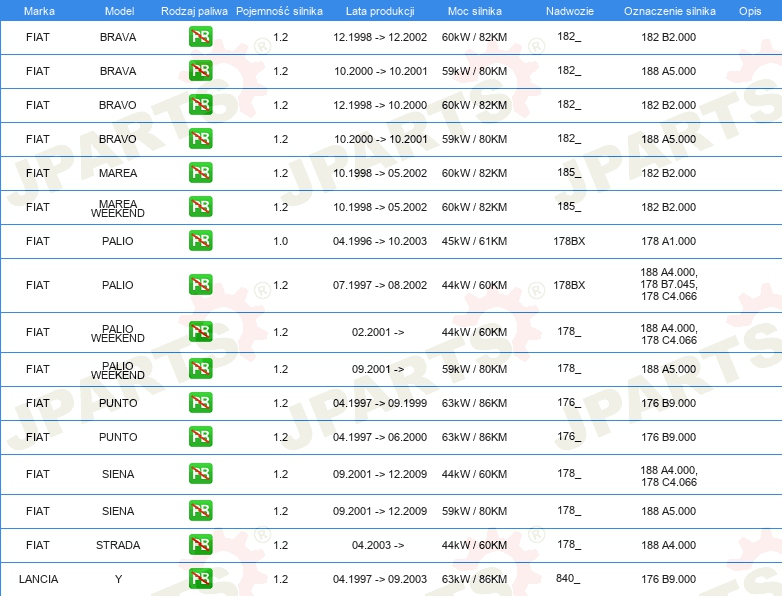The width and height of the screenshot is (782, 596).
Task: Click fuel icon in LANCIA Y row
Action: 200,579
